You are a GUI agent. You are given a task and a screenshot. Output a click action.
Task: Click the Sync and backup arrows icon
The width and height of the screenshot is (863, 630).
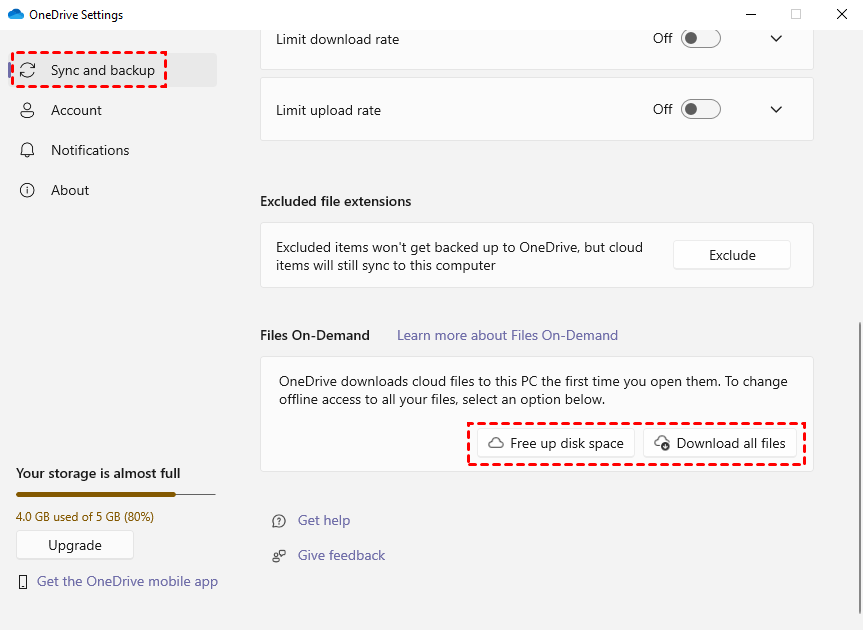pyautogui.click(x=28, y=70)
